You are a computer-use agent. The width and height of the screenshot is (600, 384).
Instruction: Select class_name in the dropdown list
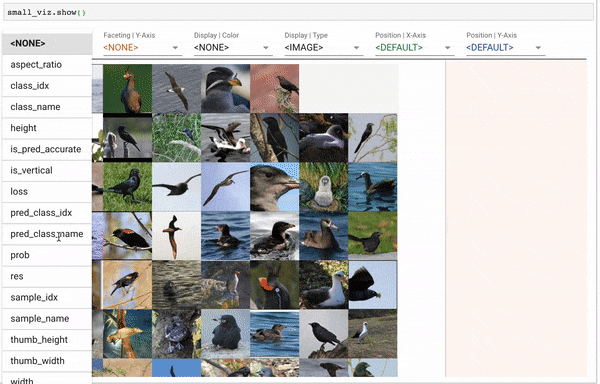tap(47, 107)
